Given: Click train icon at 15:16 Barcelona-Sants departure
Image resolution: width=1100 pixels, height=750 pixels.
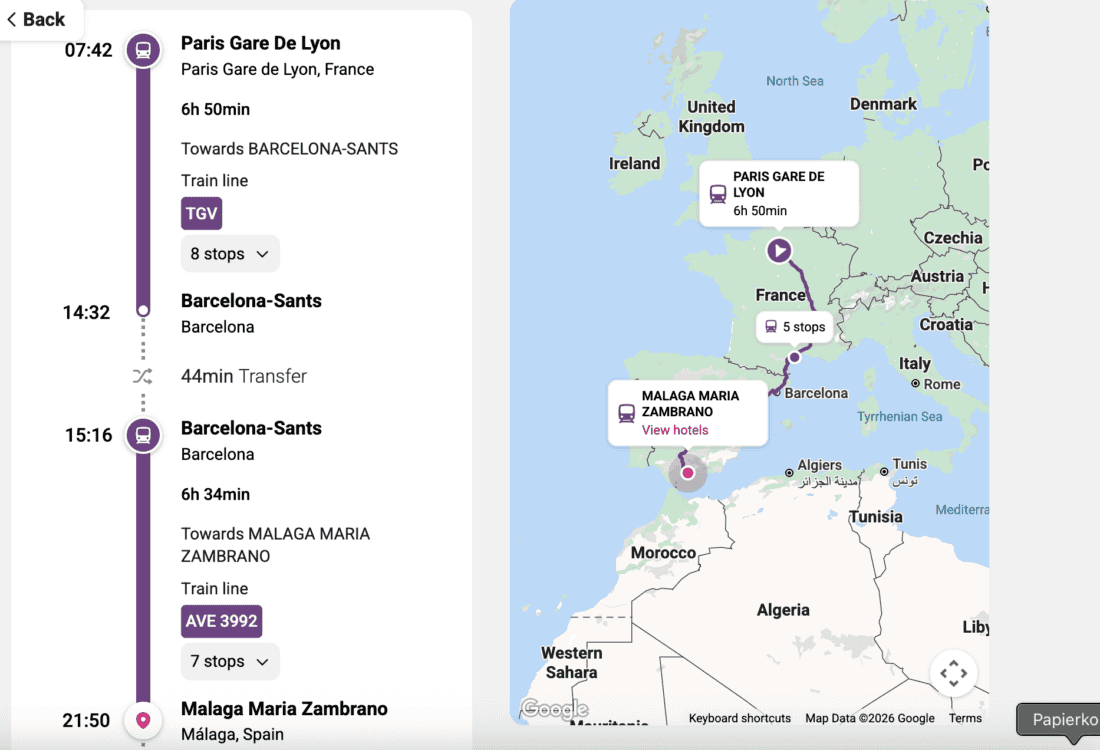Looking at the screenshot, I should tap(143, 435).
